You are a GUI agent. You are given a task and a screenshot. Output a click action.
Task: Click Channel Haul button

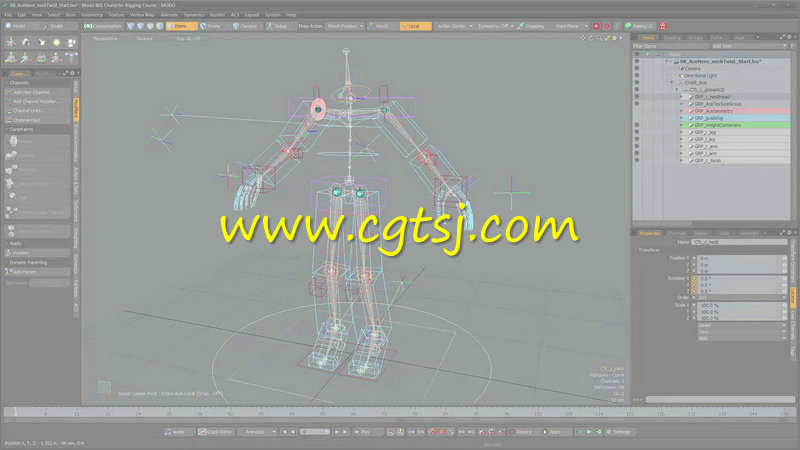pos(37,120)
